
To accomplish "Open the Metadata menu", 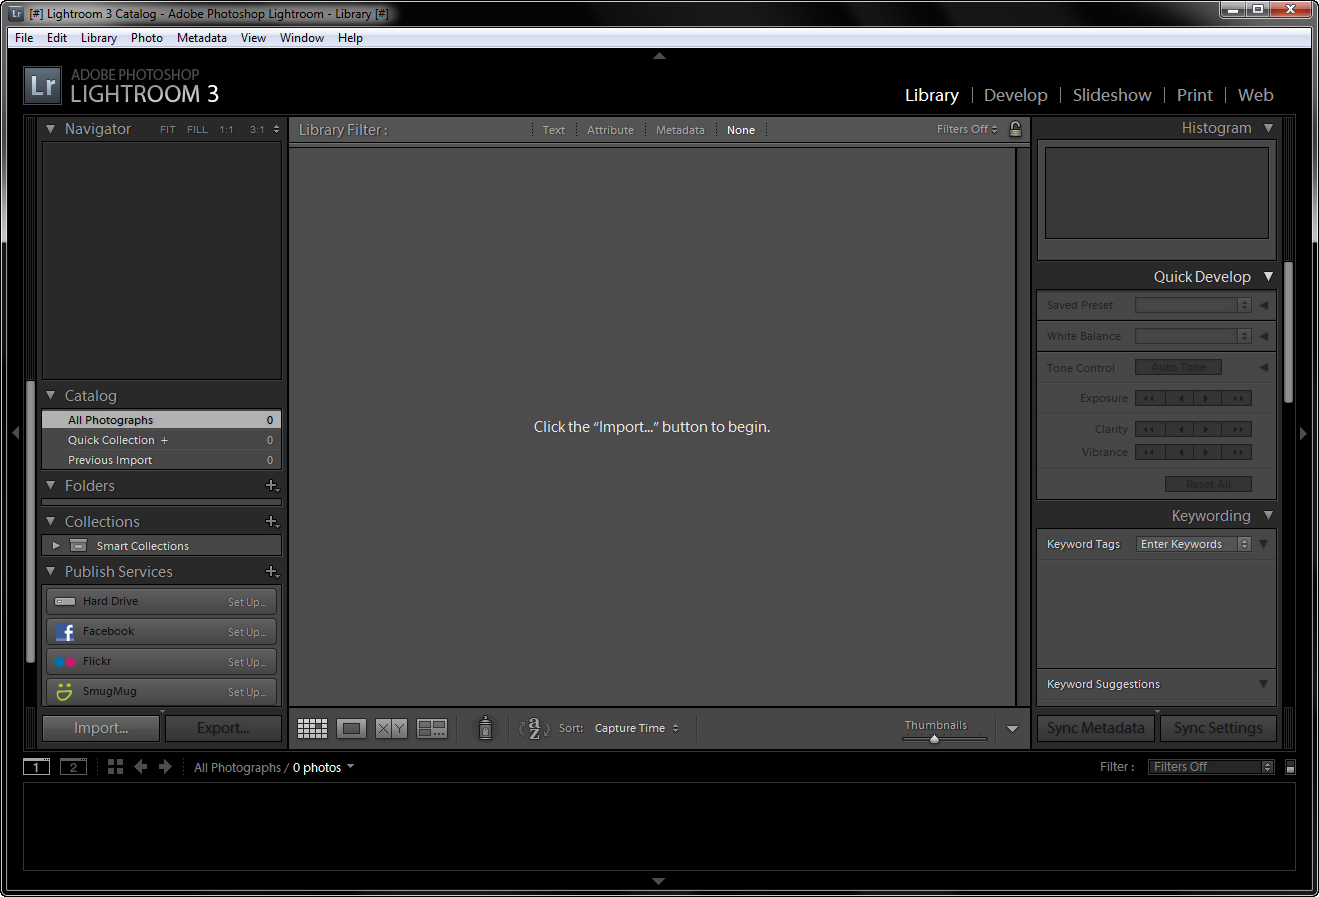I will (201, 37).
